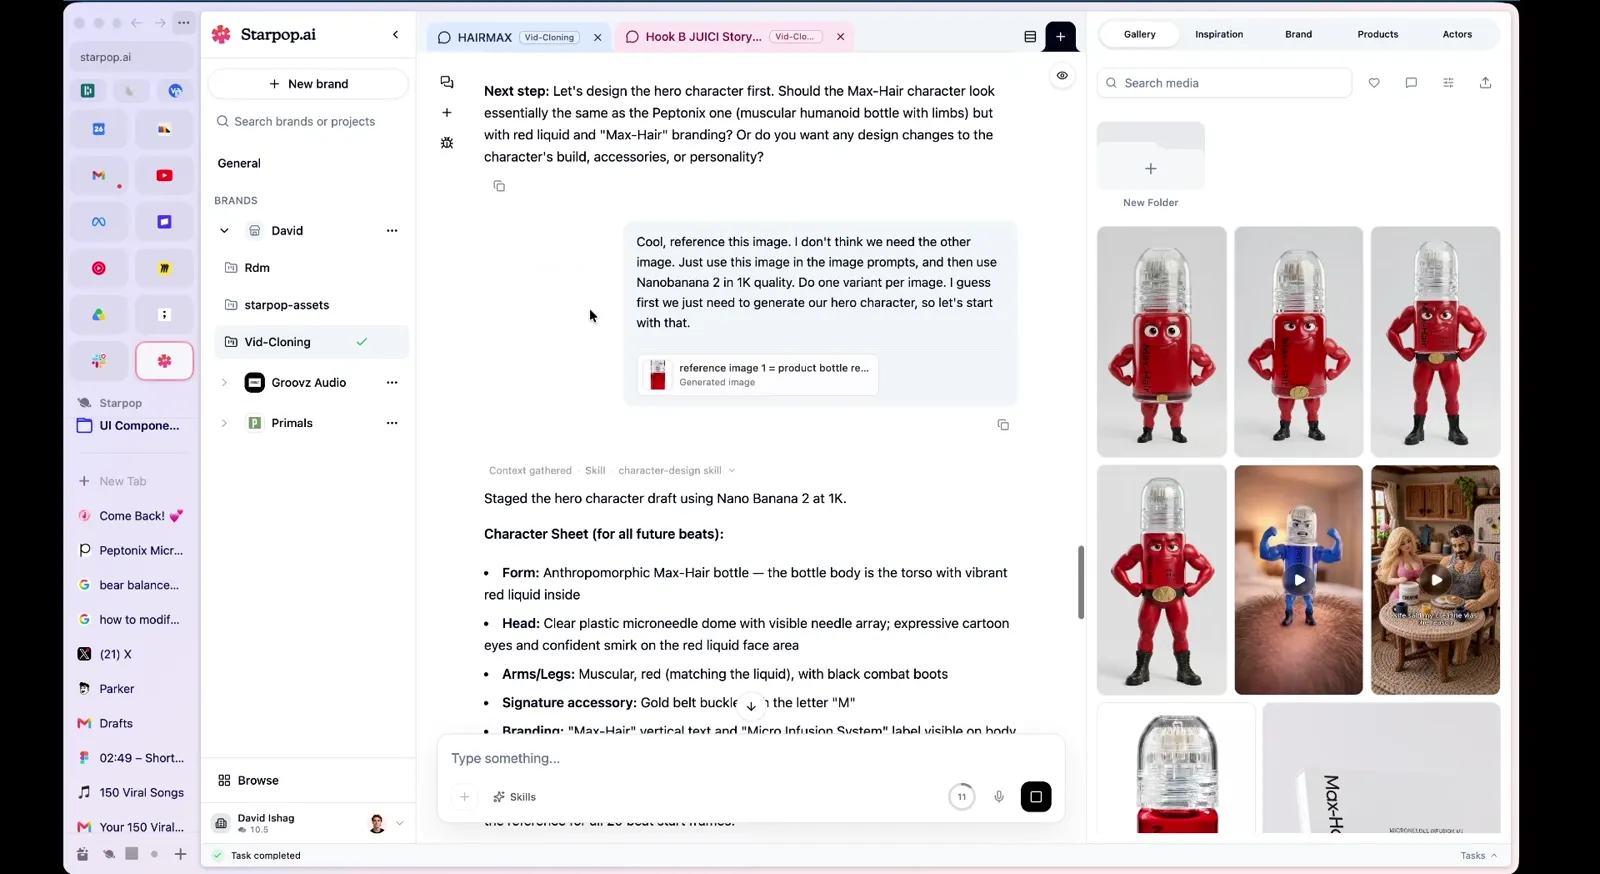Focus the Search brands or projects field
This screenshot has height=874, width=1600.
click(x=308, y=122)
